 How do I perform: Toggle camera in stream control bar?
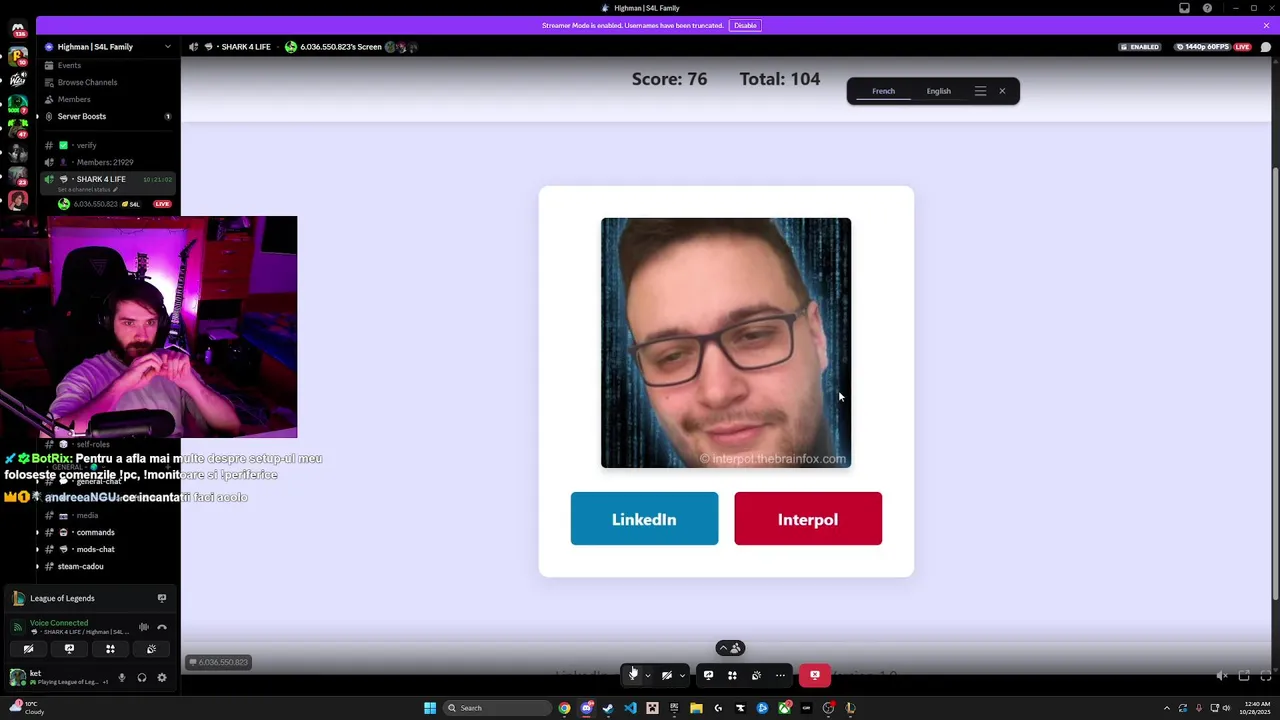(x=667, y=675)
